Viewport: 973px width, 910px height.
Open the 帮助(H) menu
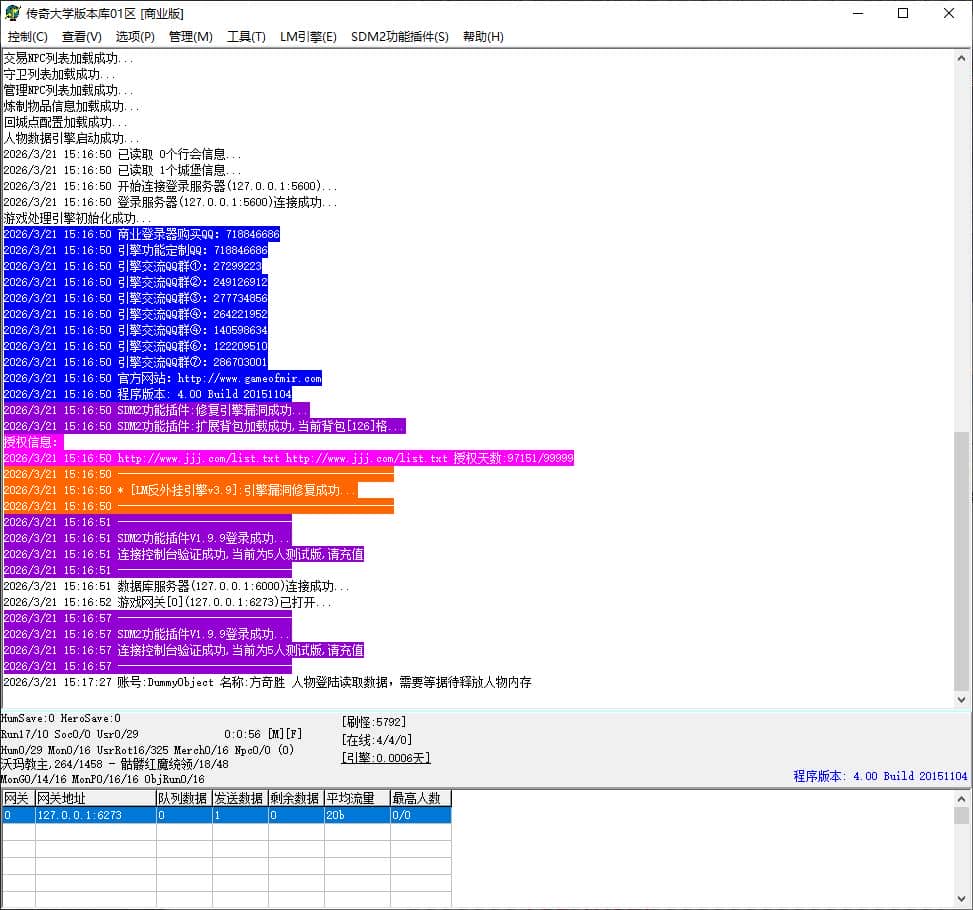click(x=483, y=37)
